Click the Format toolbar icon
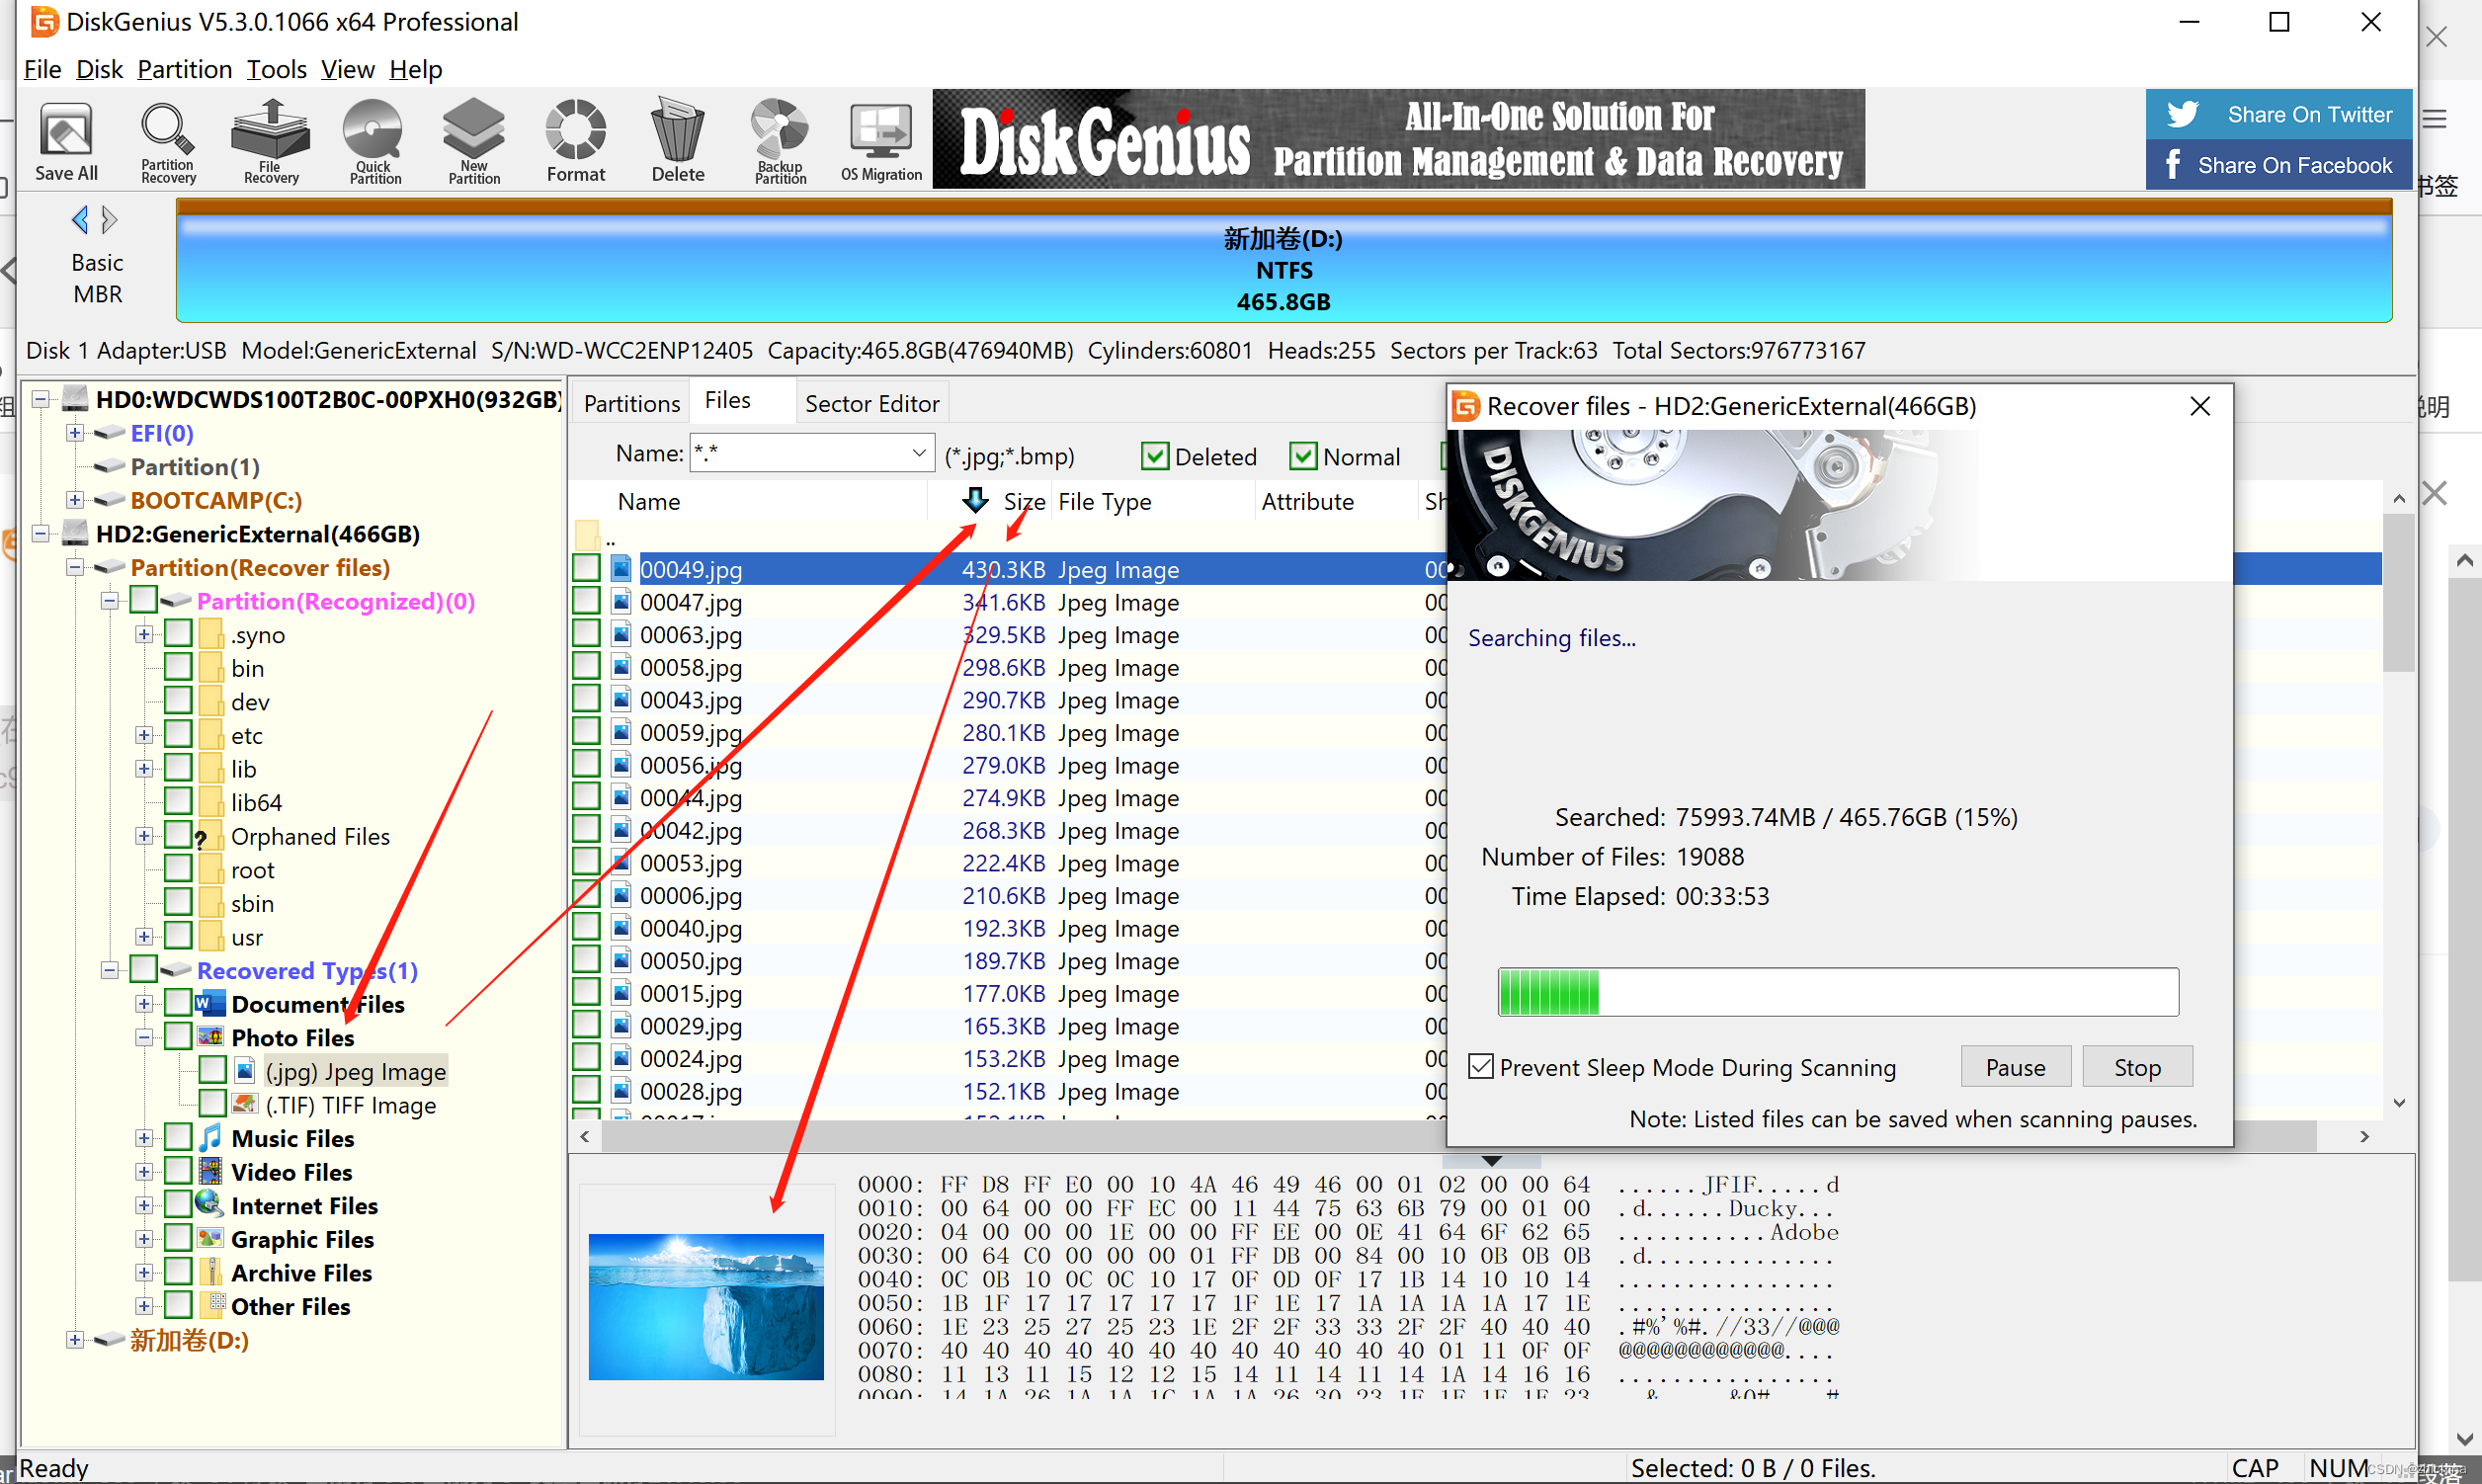The width and height of the screenshot is (2482, 1484). pyautogui.click(x=576, y=141)
